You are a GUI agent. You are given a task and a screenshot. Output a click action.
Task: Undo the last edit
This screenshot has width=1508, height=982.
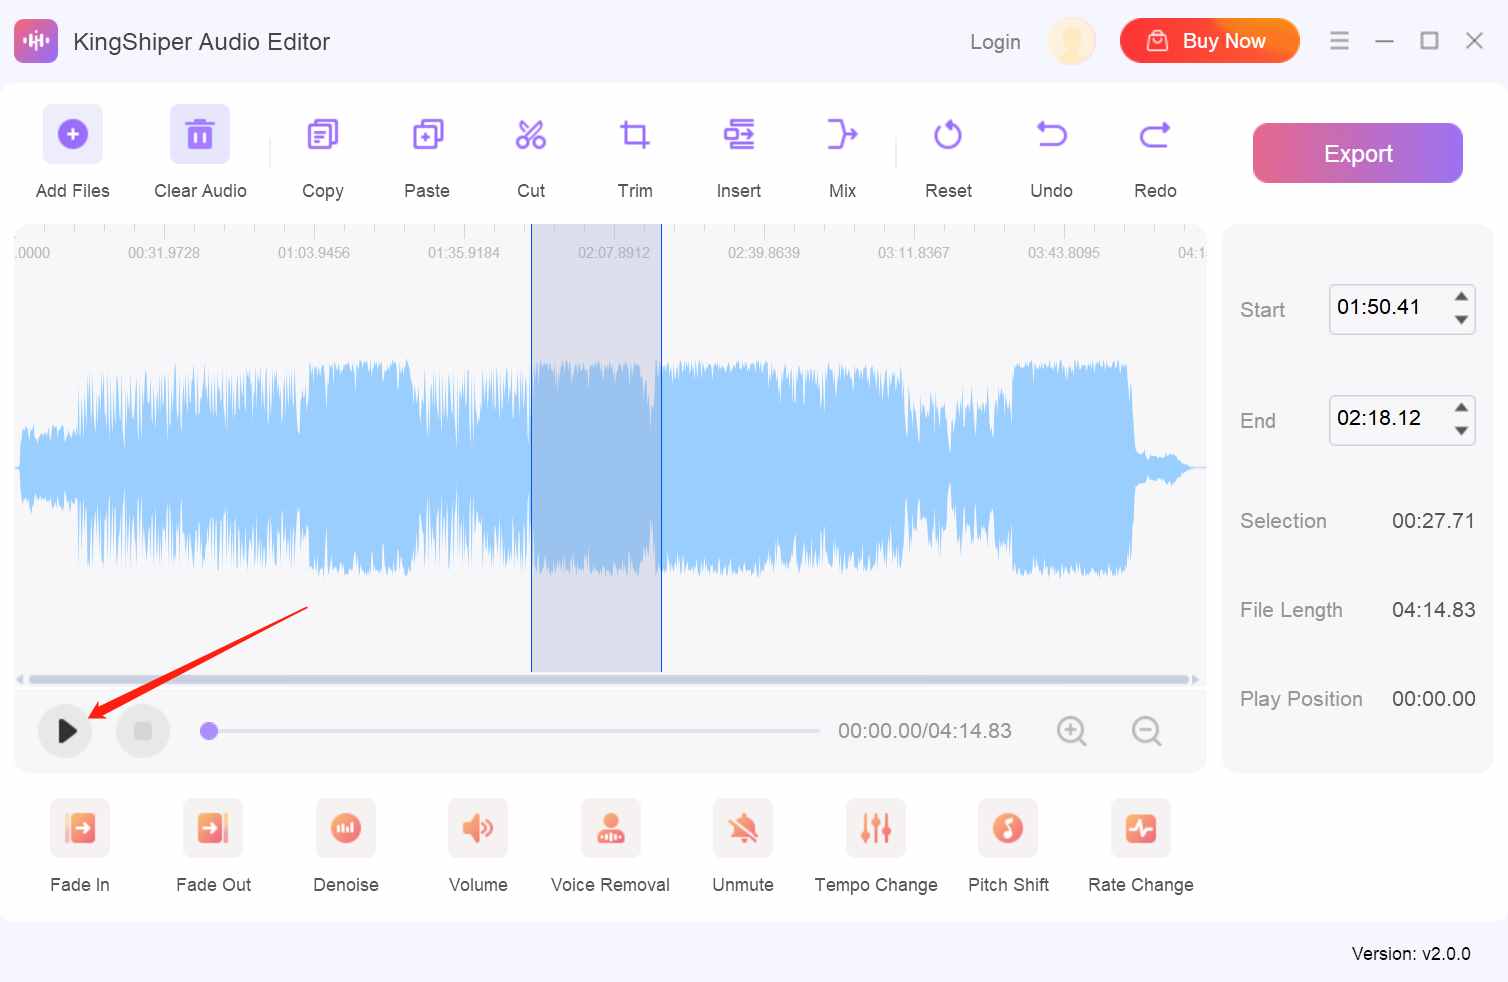(1051, 134)
